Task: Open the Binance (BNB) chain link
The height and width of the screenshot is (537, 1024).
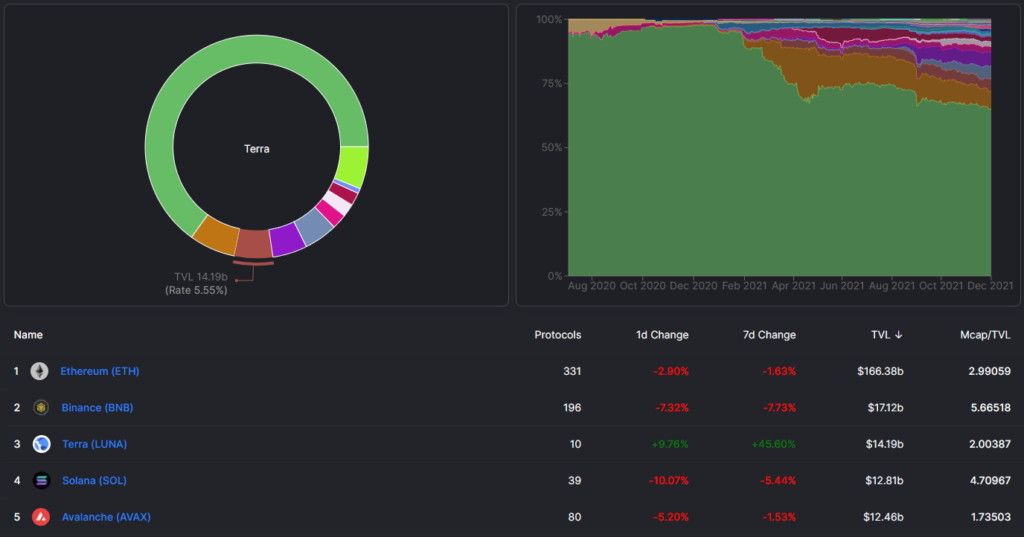Action: coord(96,407)
